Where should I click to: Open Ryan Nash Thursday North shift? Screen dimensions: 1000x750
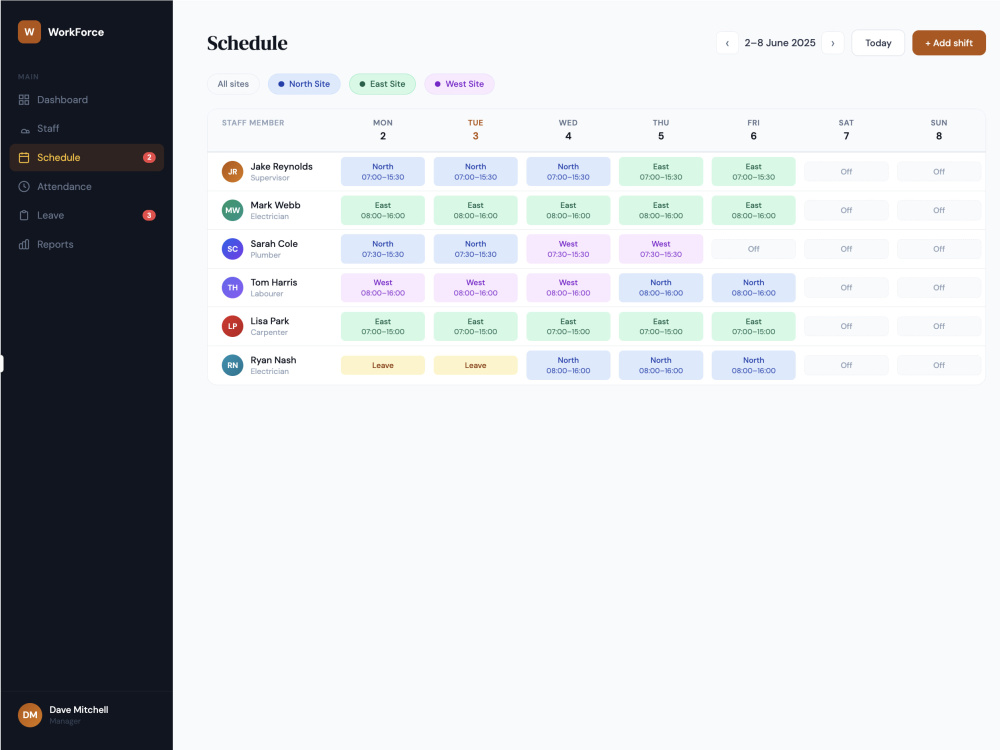tap(661, 365)
